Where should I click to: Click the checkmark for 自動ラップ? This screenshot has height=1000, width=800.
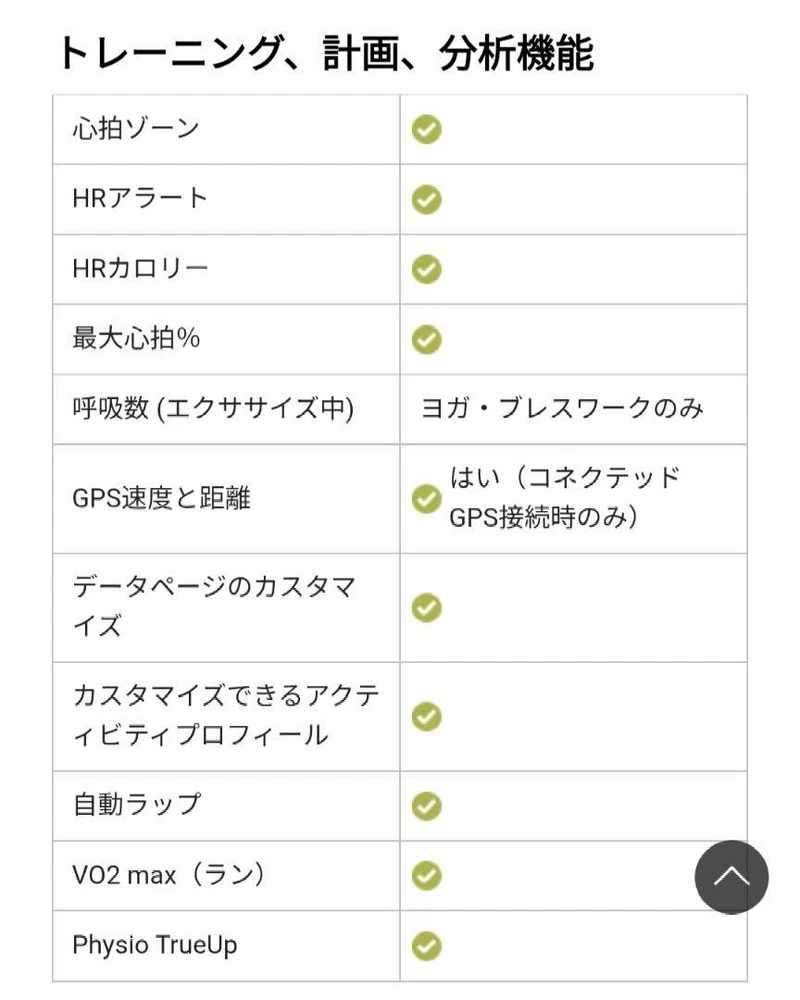427,805
